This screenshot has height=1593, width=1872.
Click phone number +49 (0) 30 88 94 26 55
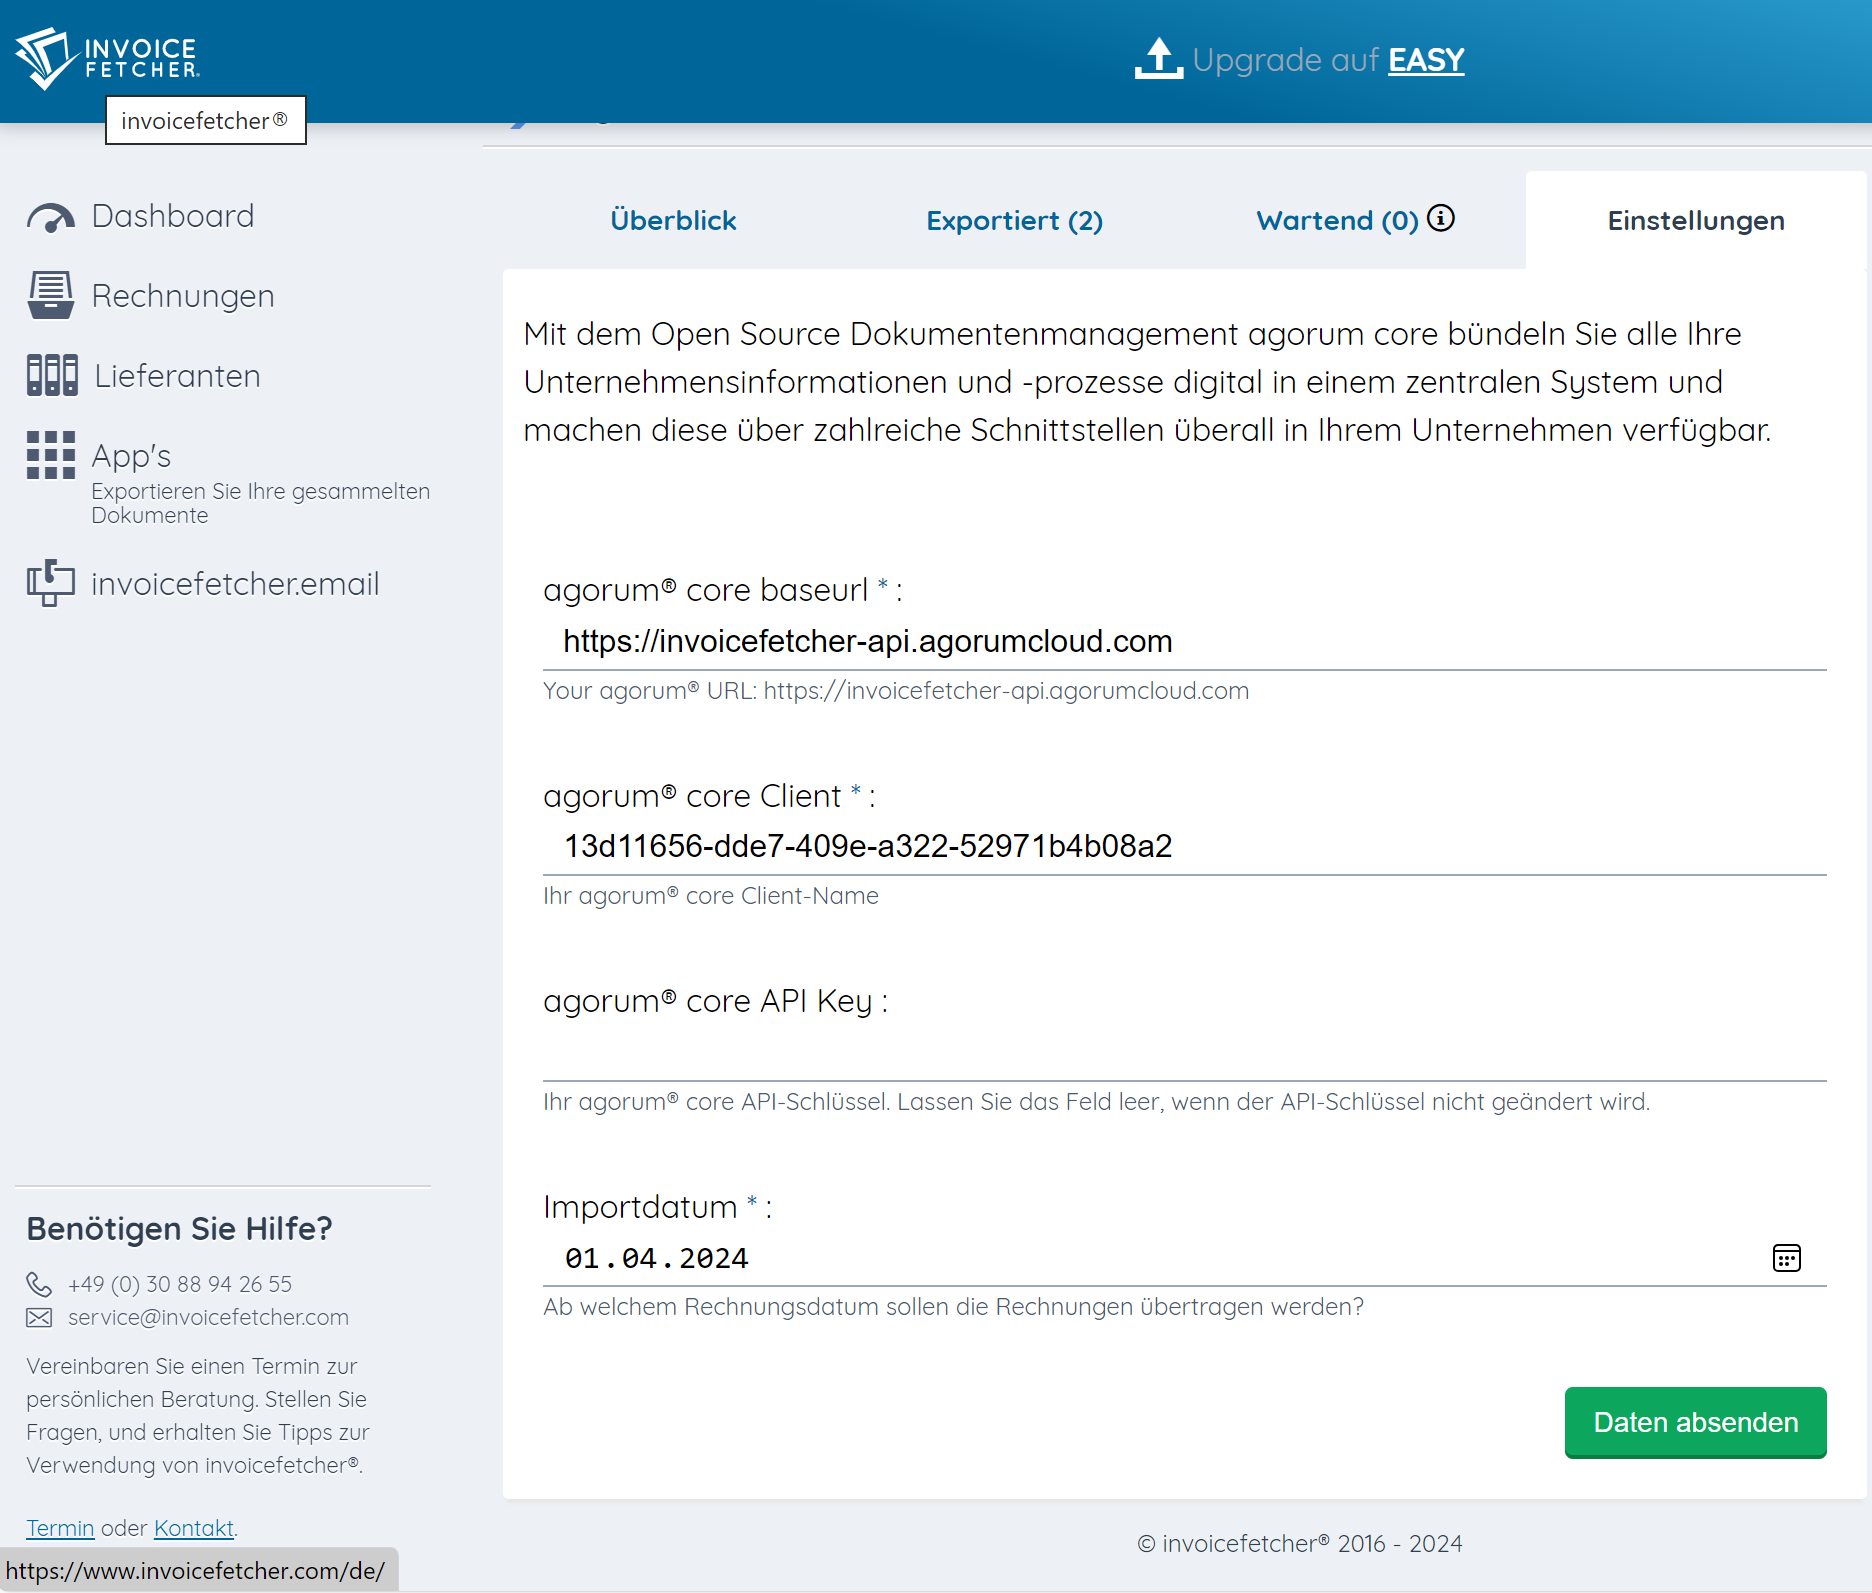point(180,1284)
